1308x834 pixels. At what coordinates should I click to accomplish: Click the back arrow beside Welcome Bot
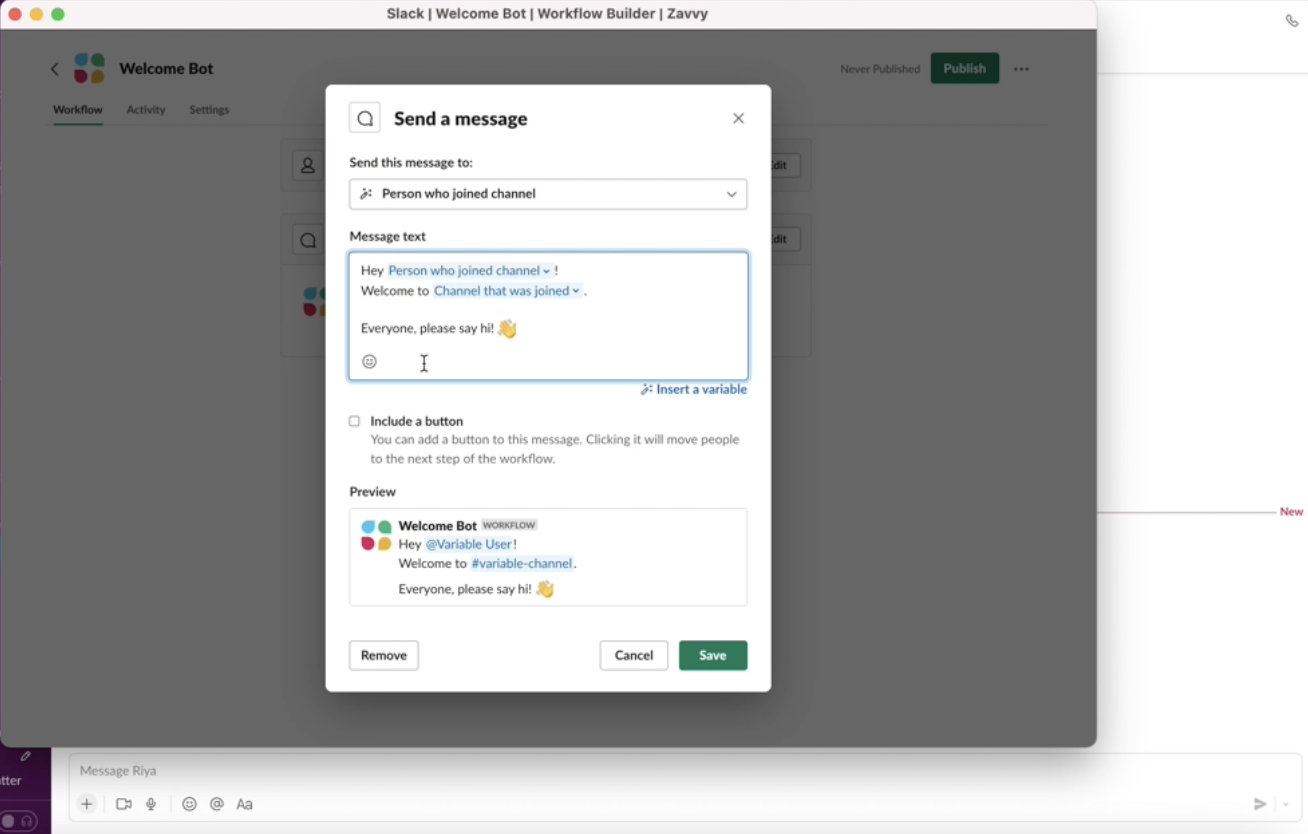point(55,68)
